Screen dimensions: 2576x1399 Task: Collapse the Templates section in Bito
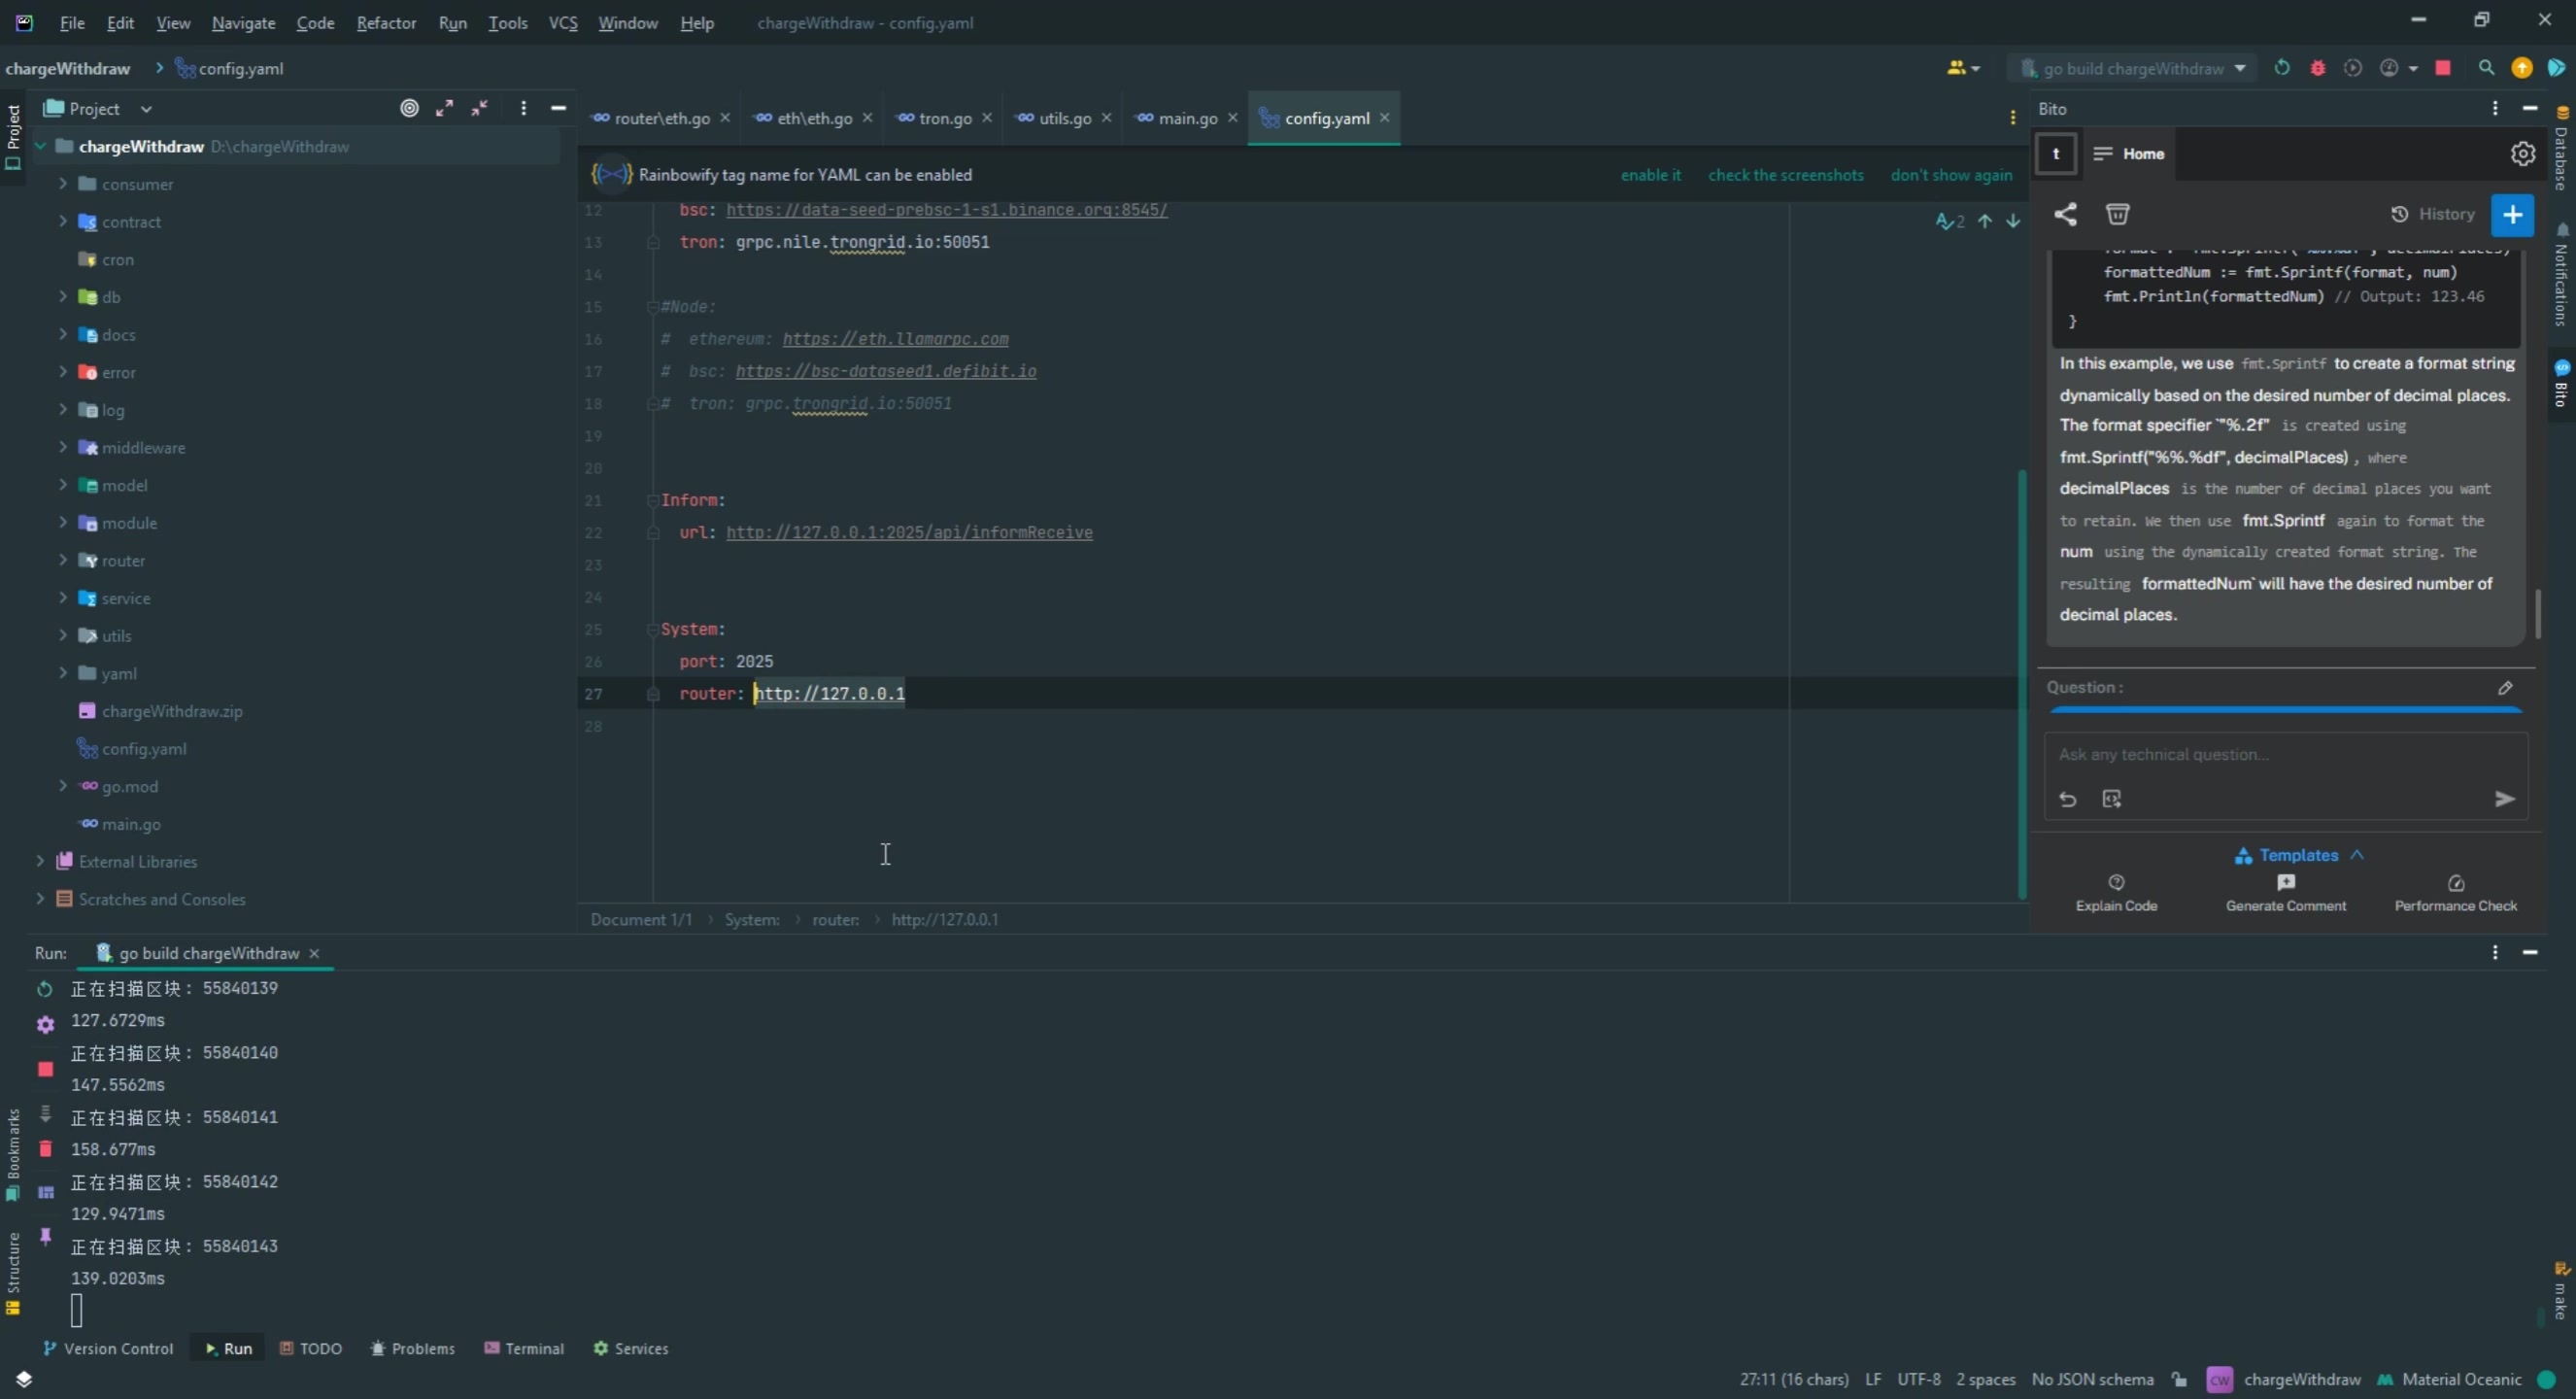pyautogui.click(x=2357, y=855)
